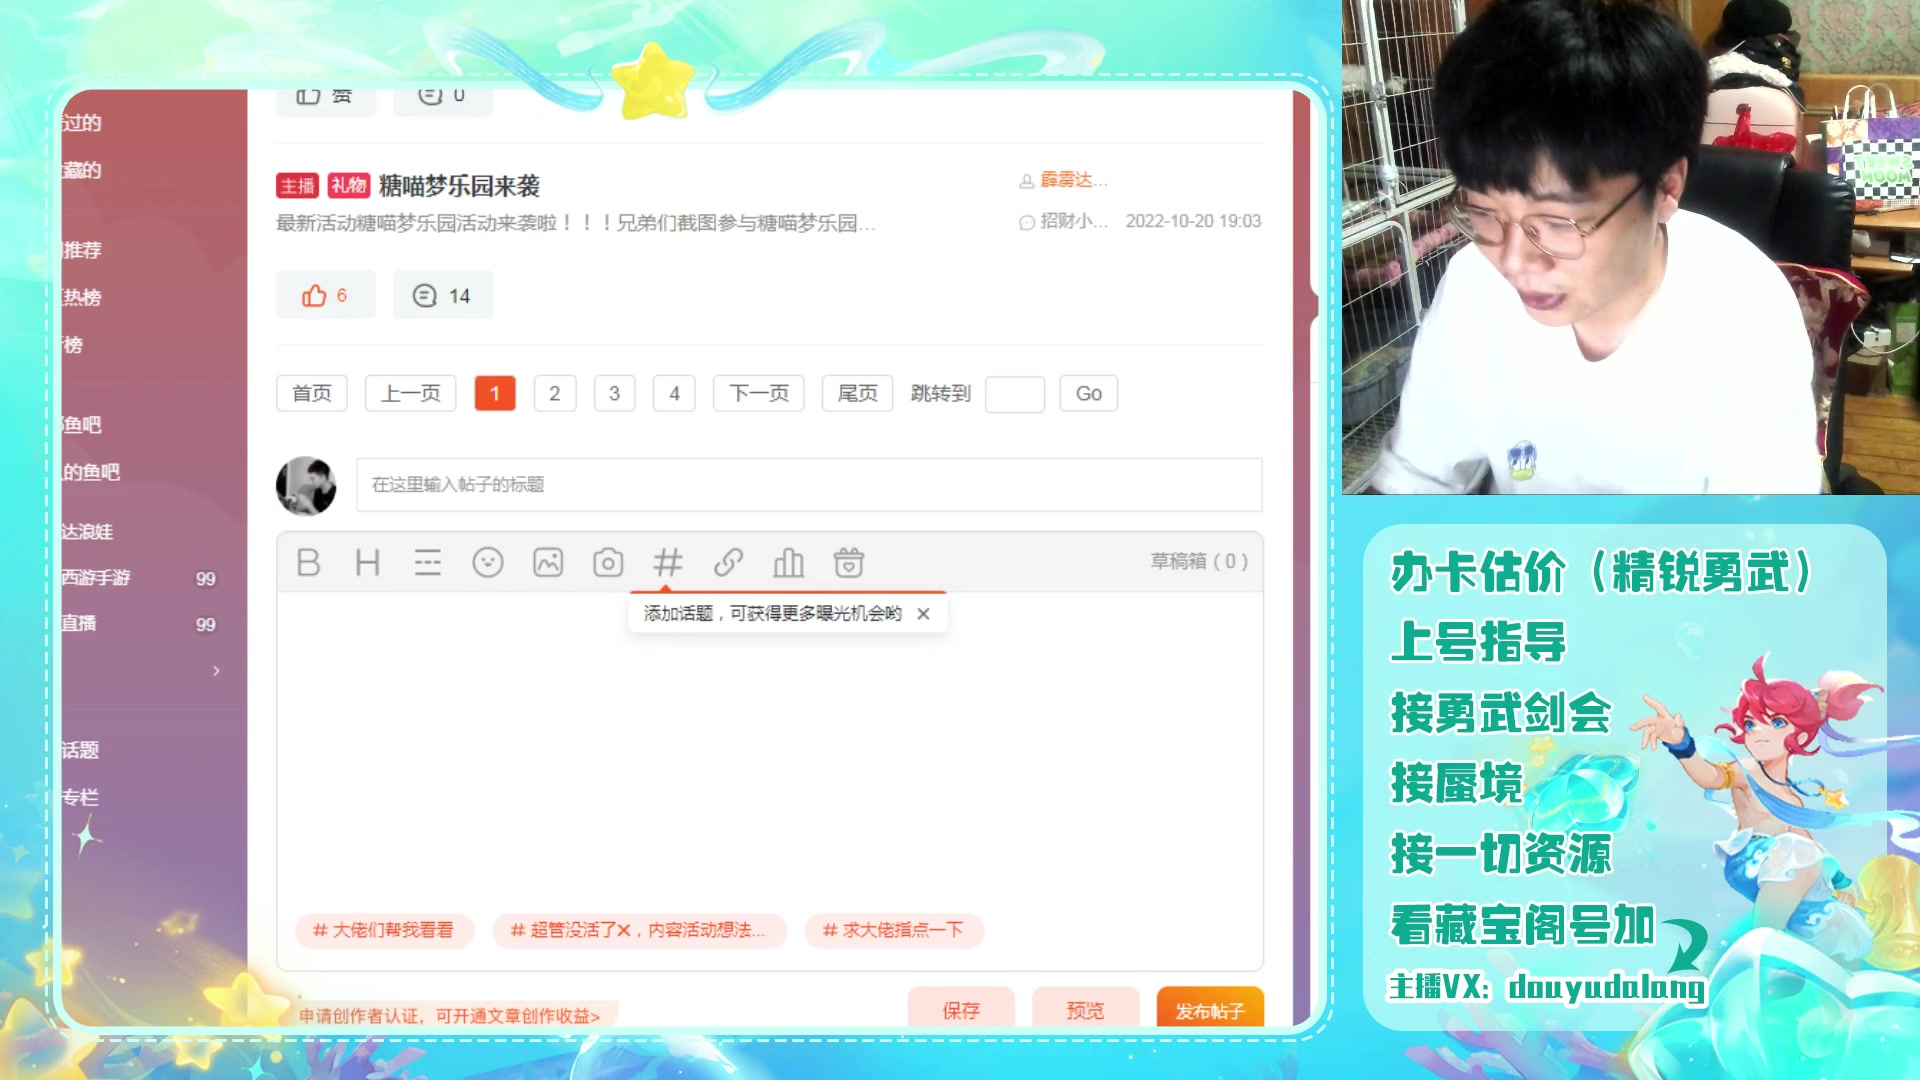This screenshot has height=1080, width=1920.
Task: Add a topic with hashtag icon
Action: click(x=668, y=563)
